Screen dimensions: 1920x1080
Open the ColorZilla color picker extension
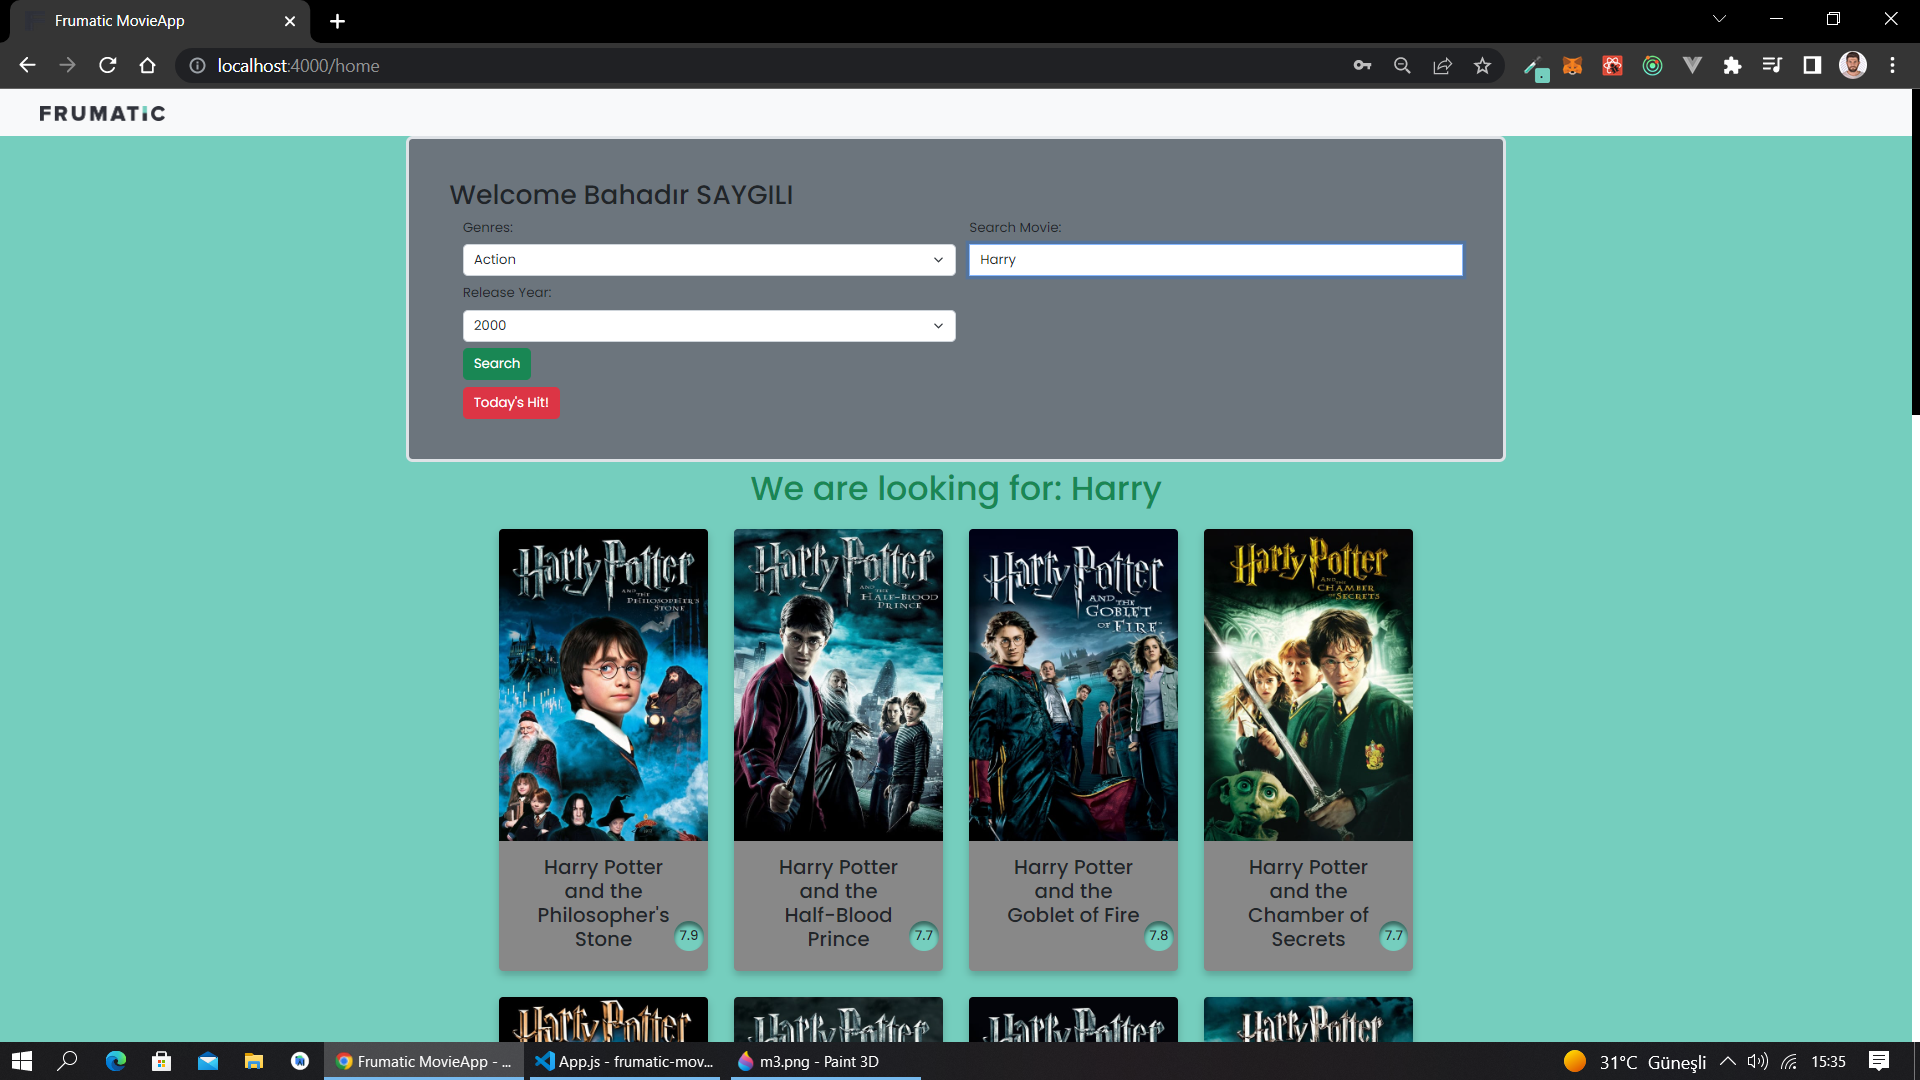pos(1535,65)
